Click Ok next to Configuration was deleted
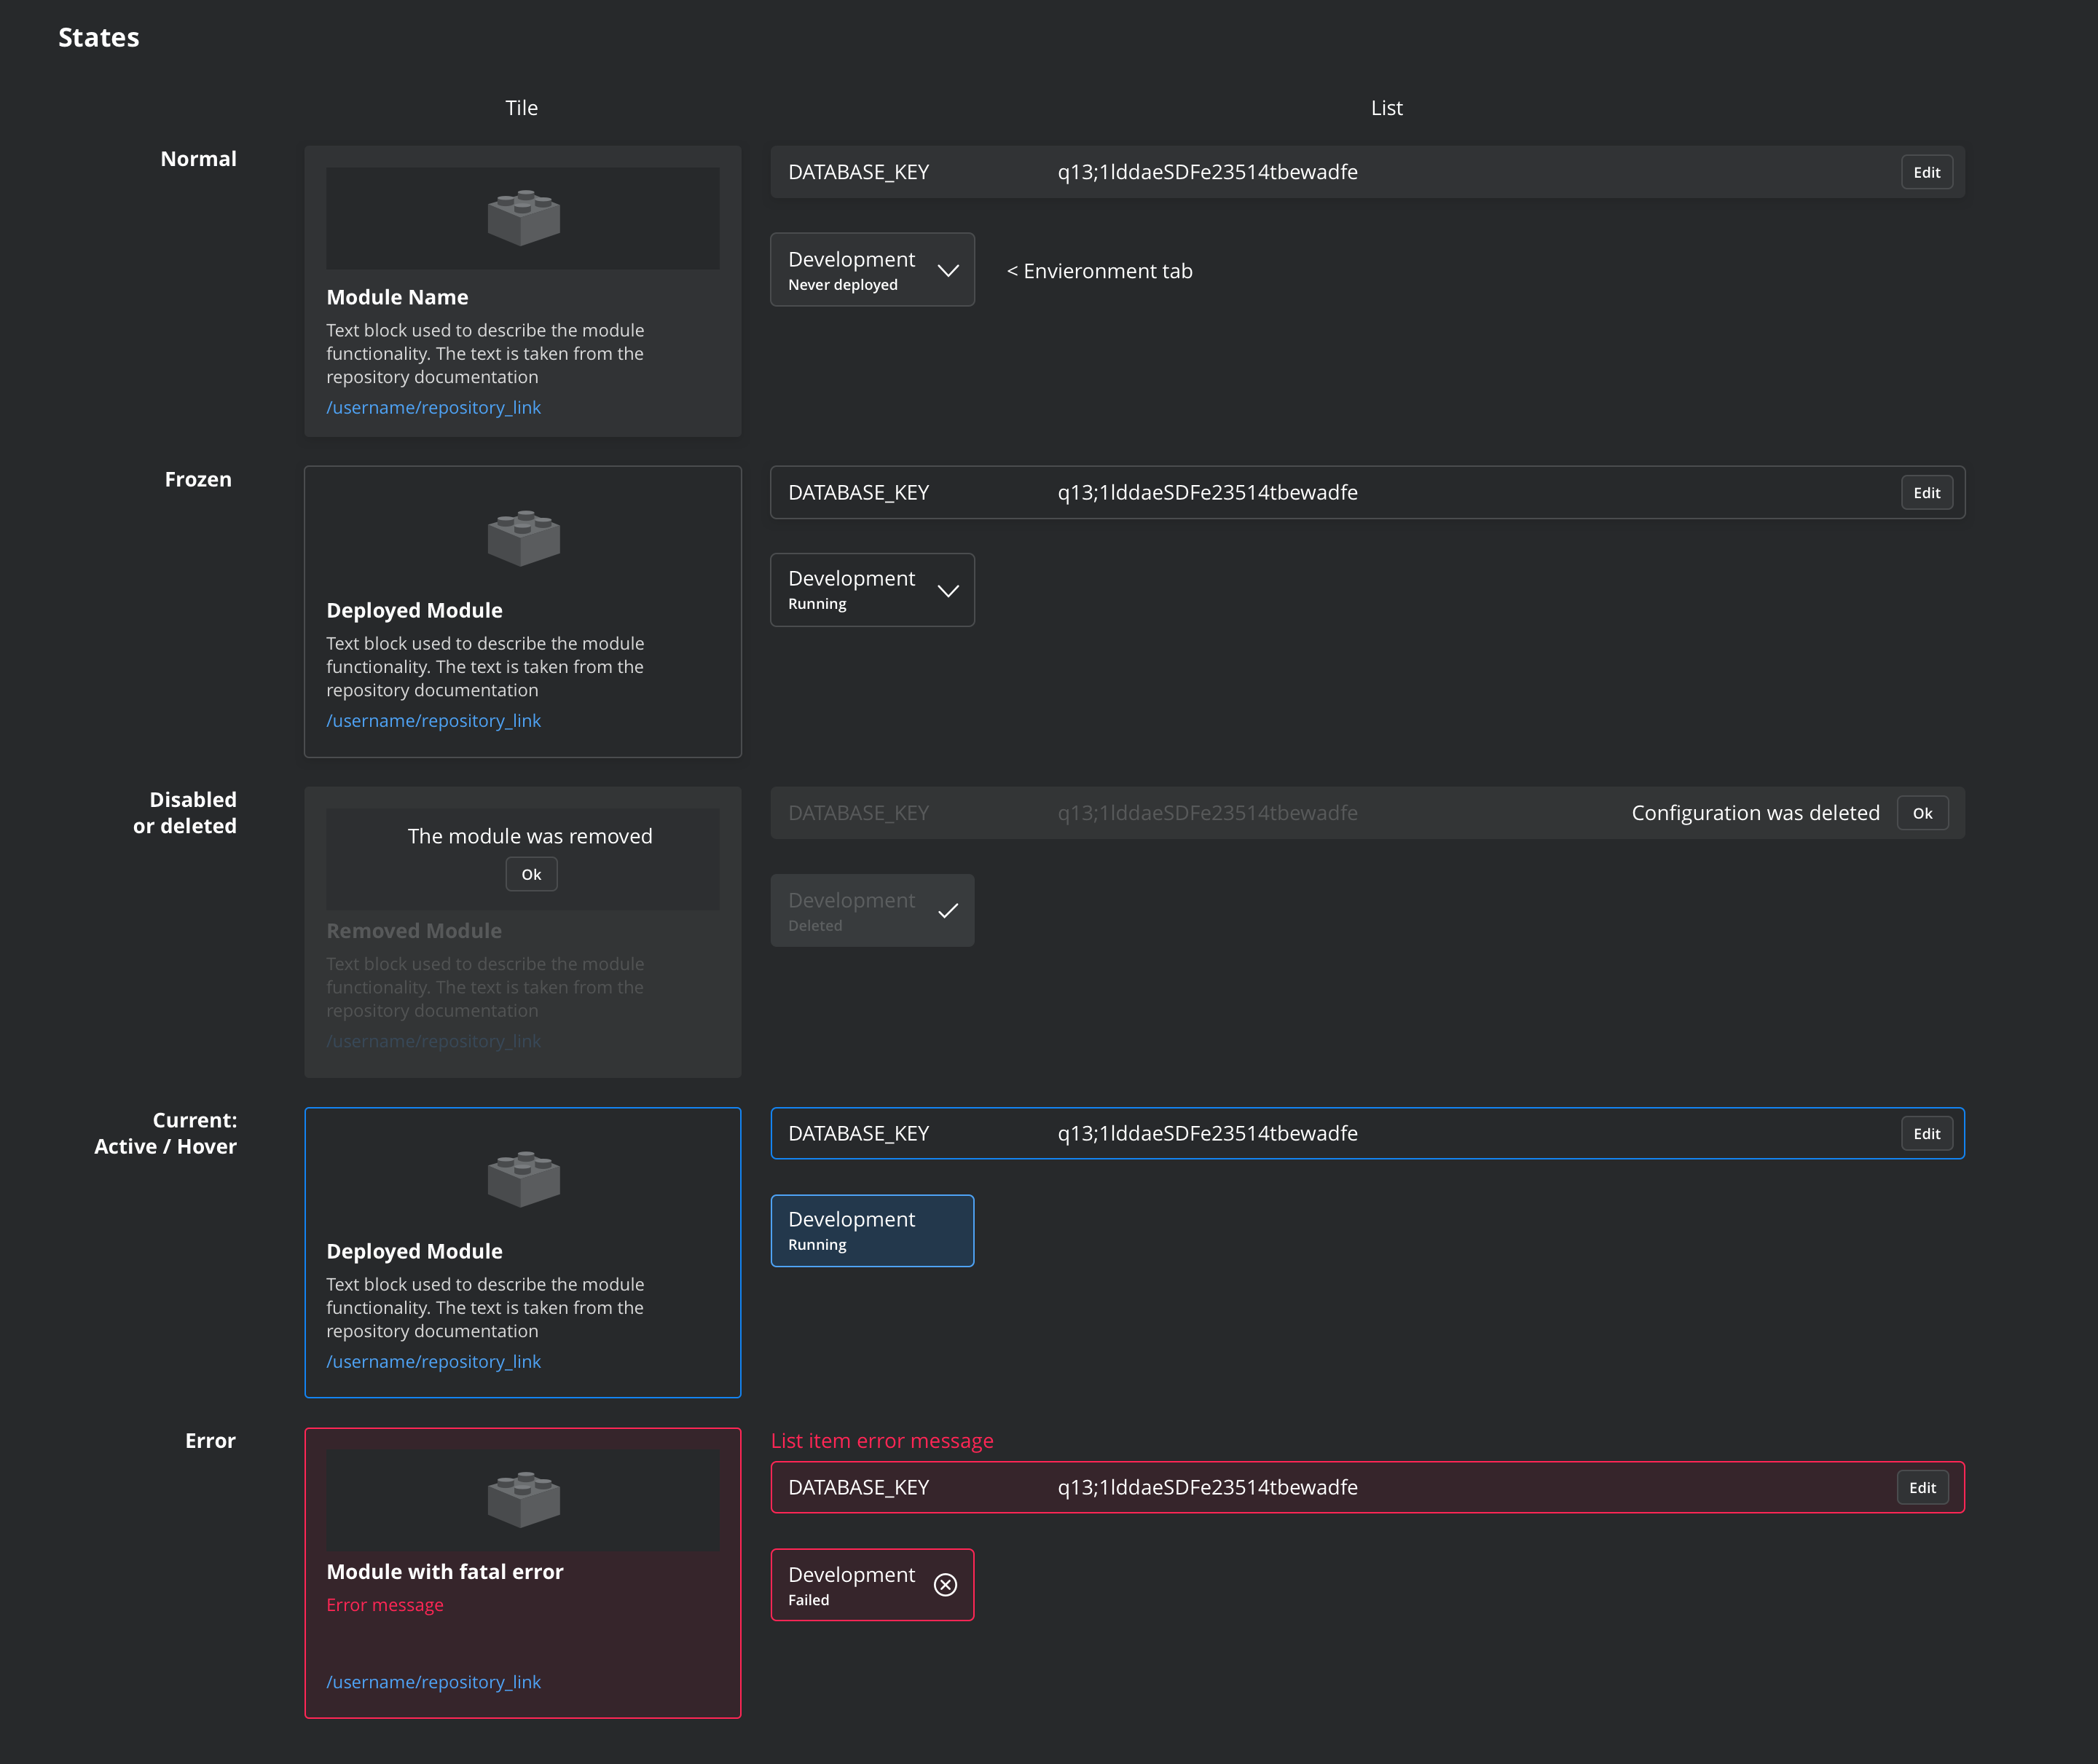The height and width of the screenshot is (1764, 2098). coord(1922,813)
